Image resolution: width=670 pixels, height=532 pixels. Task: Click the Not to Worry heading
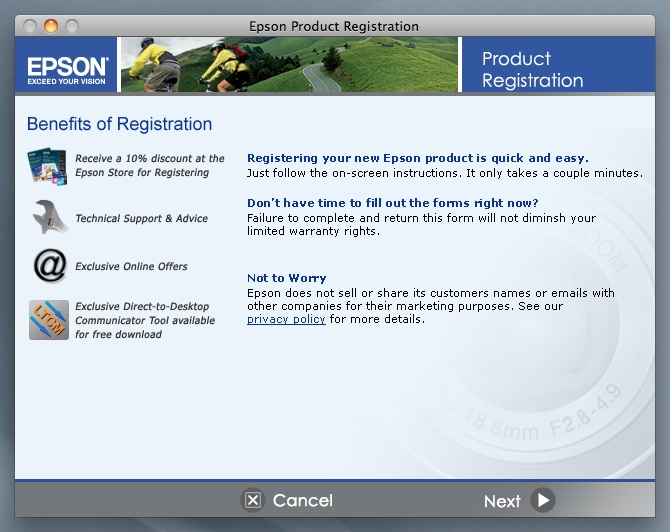287,278
